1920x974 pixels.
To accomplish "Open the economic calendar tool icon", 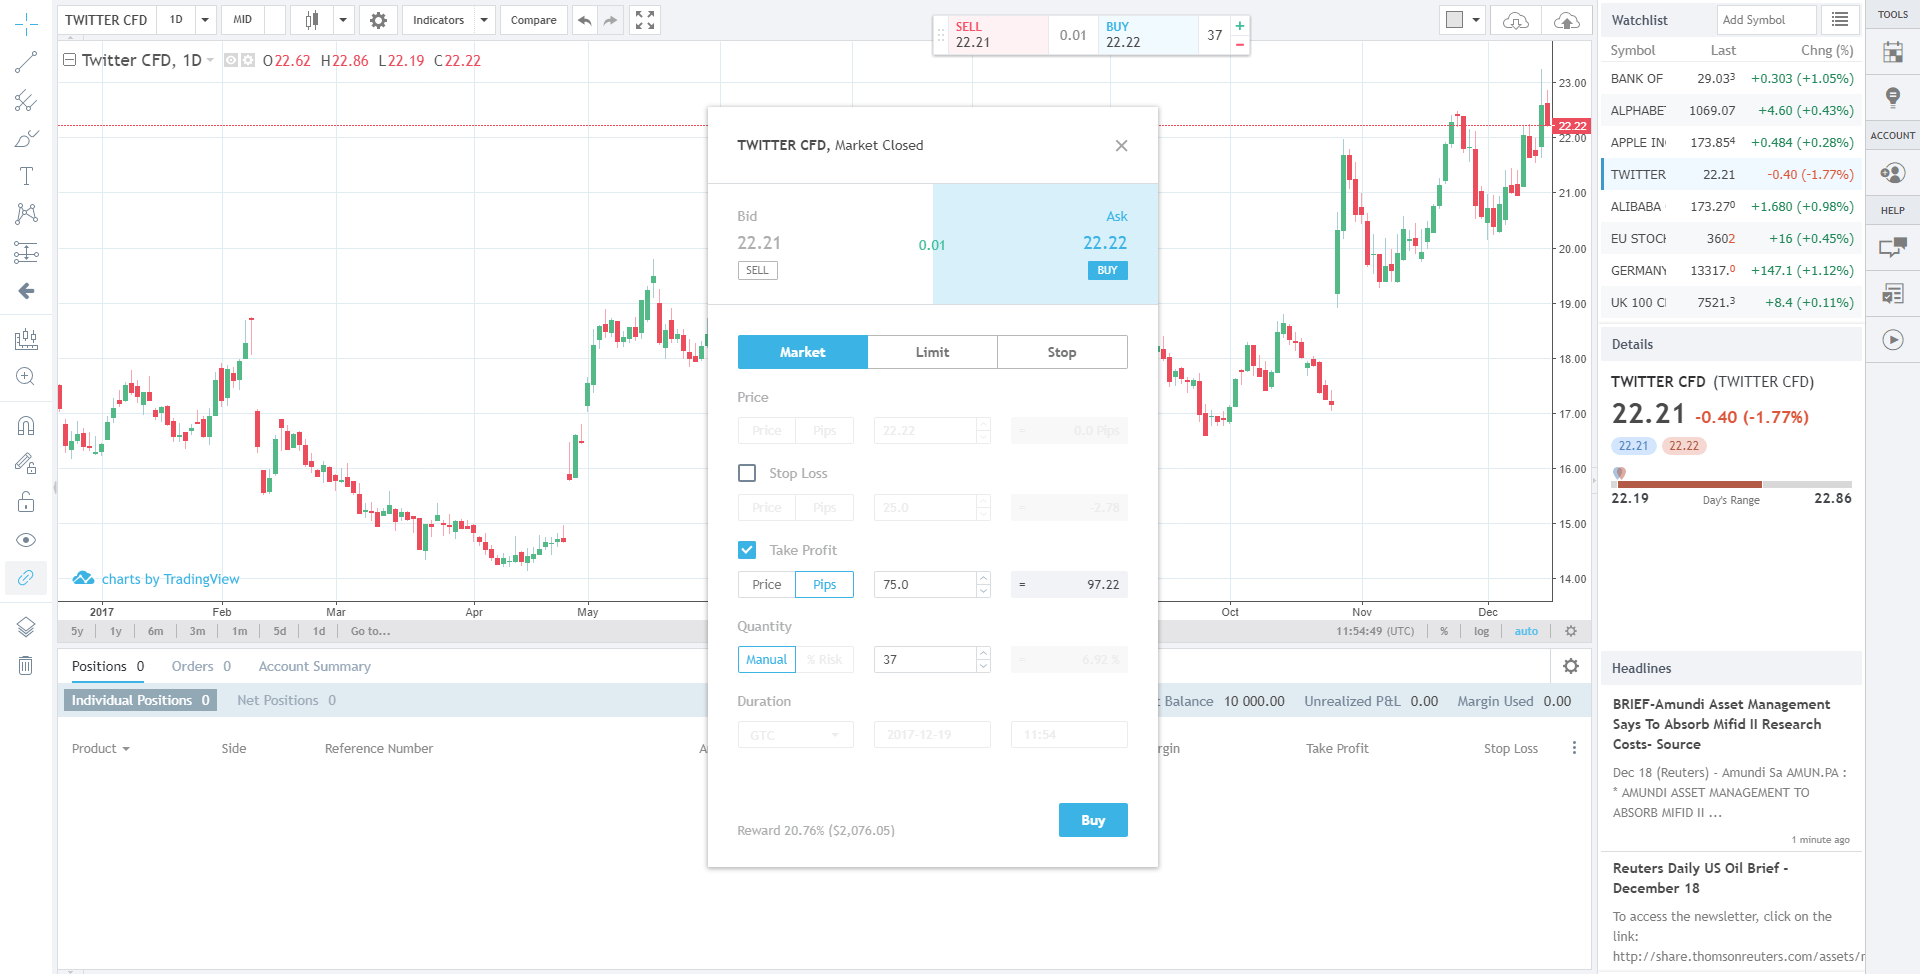I will pyautogui.click(x=1893, y=52).
